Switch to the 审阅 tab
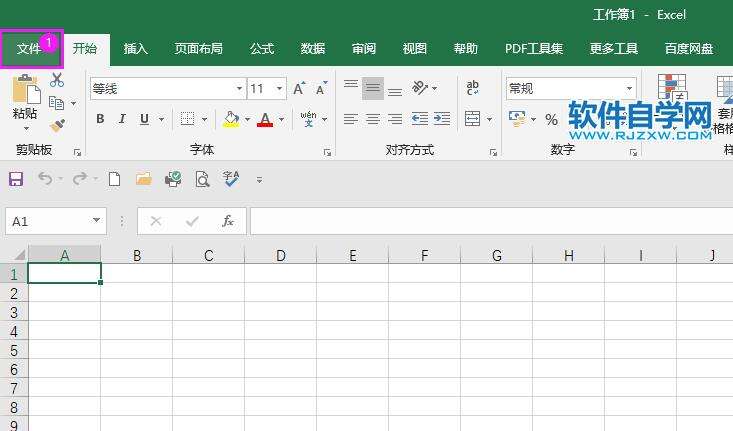This screenshot has width=733, height=431. [364, 49]
